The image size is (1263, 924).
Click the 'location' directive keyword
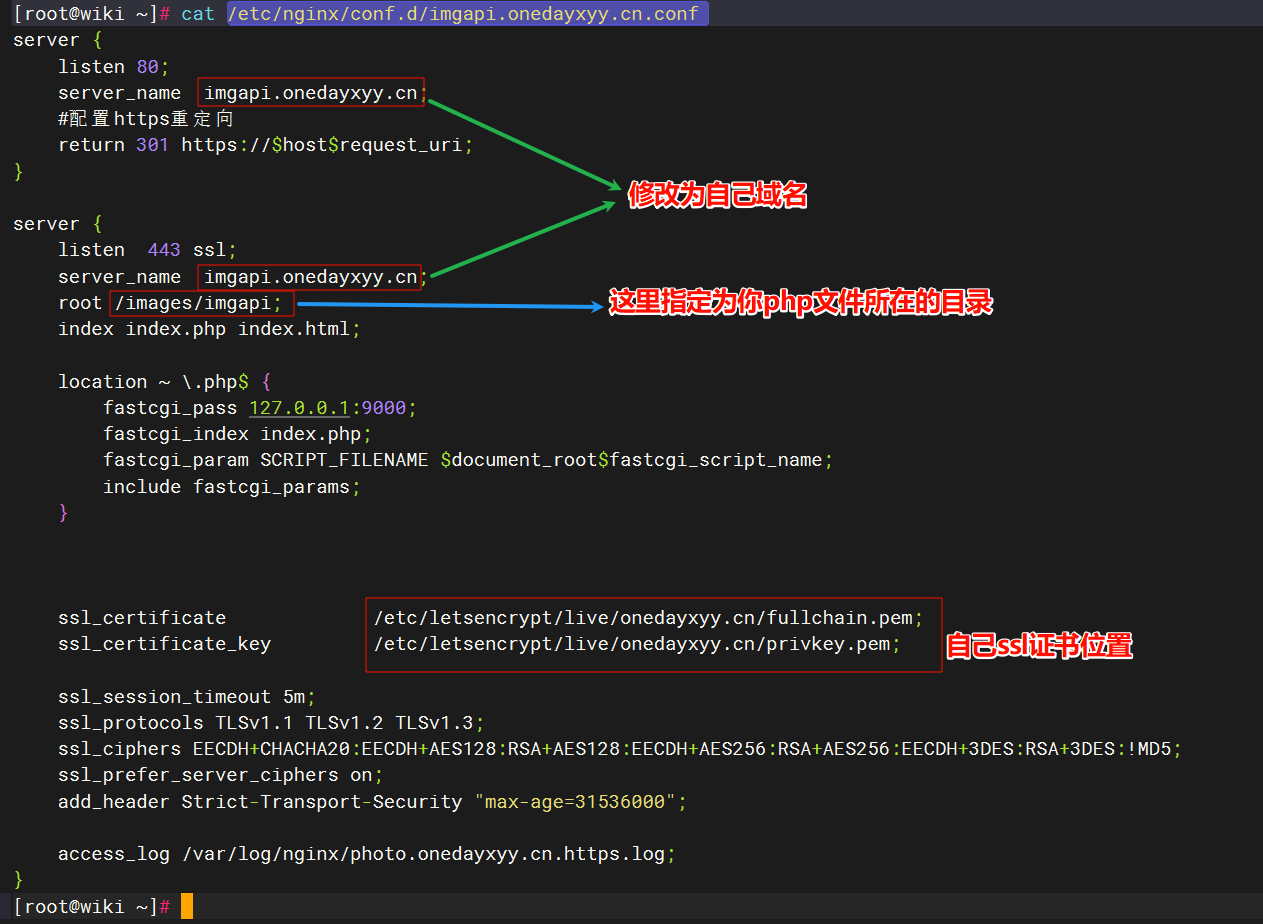[x=103, y=381]
